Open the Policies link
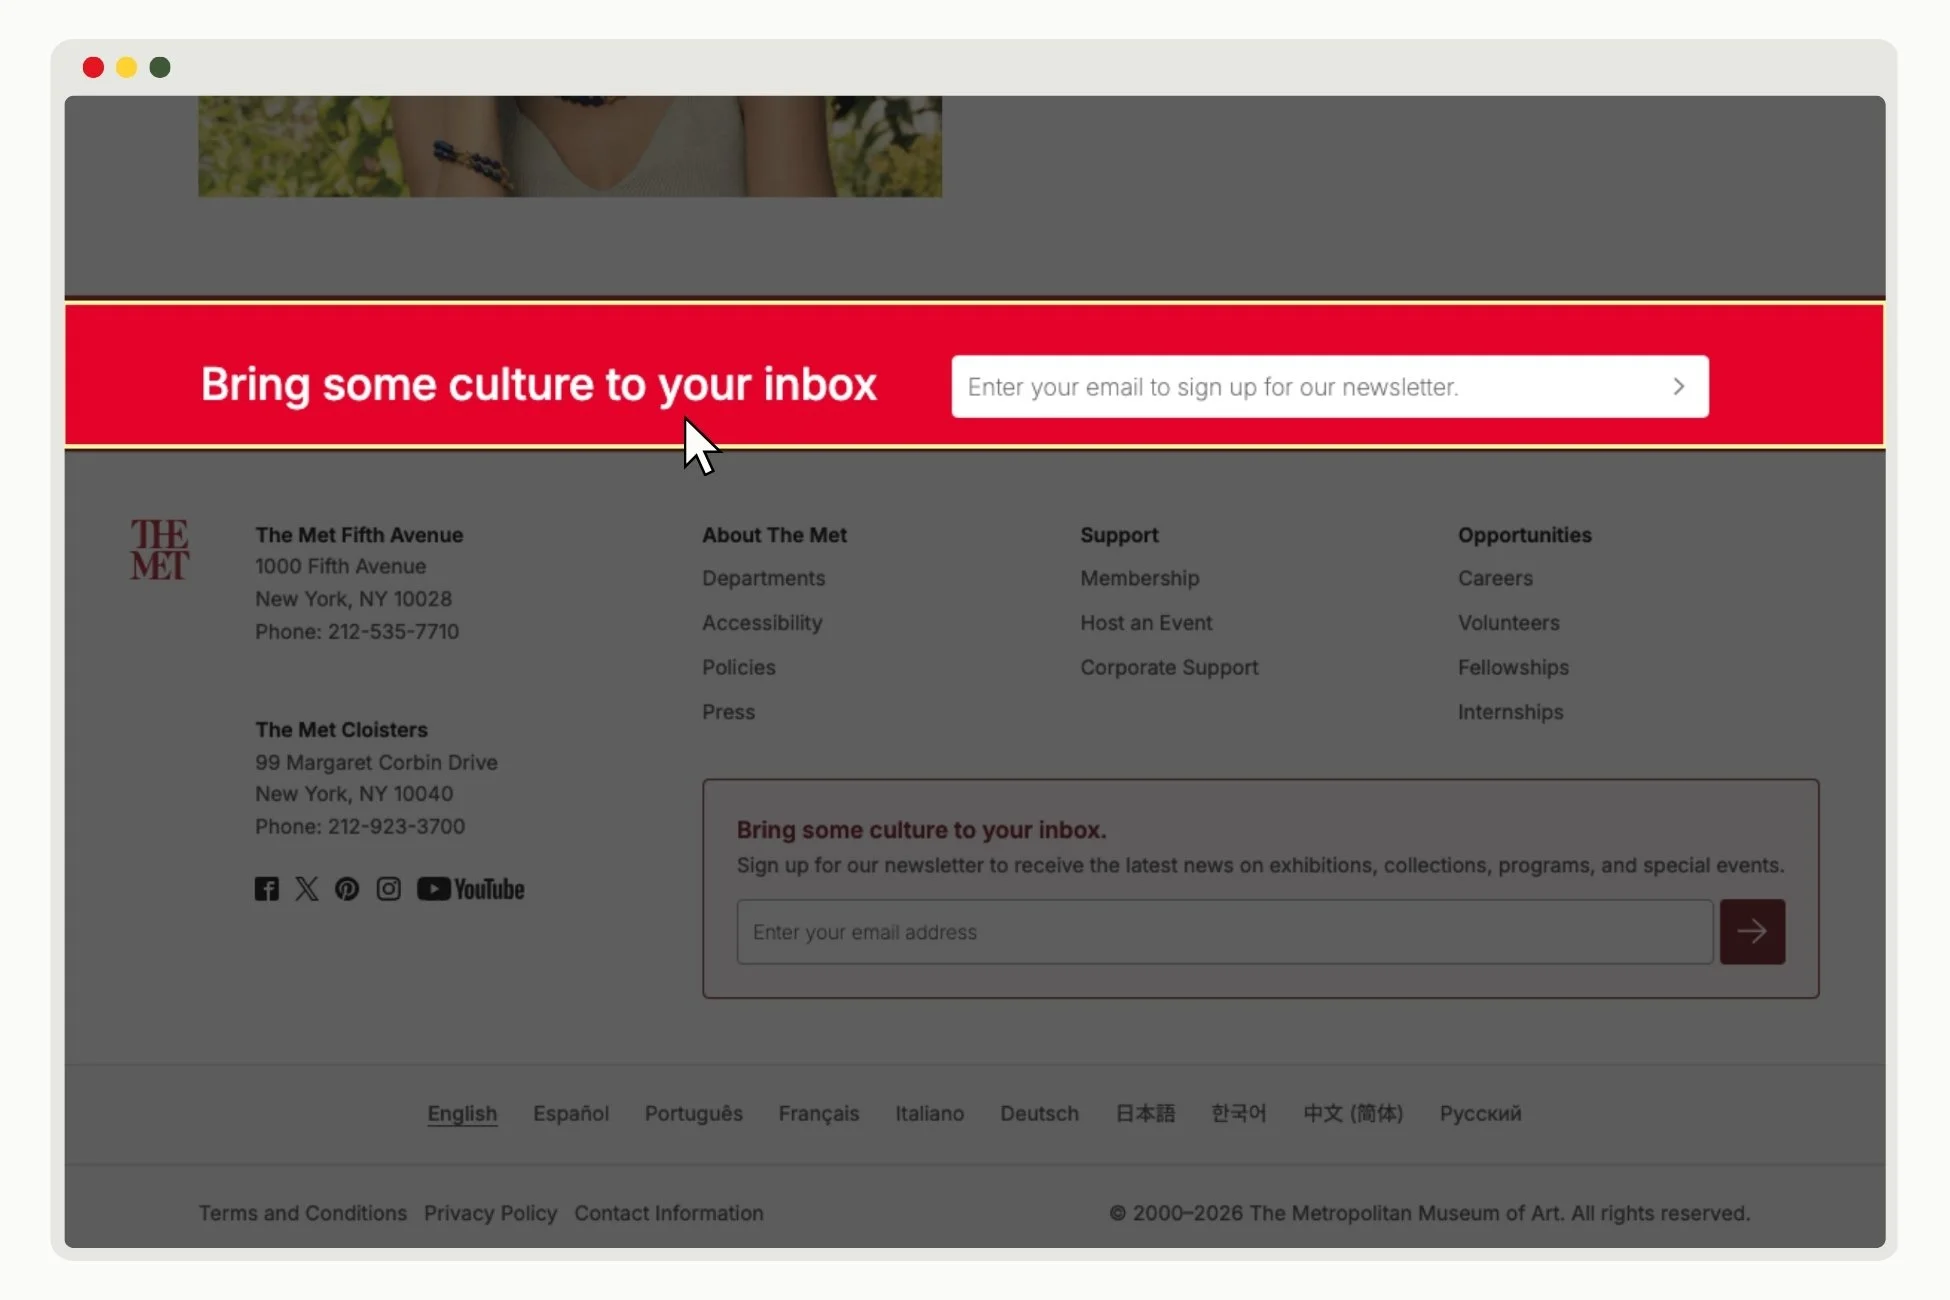This screenshot has width=1950, height=1300. click(x=738, y=667)
